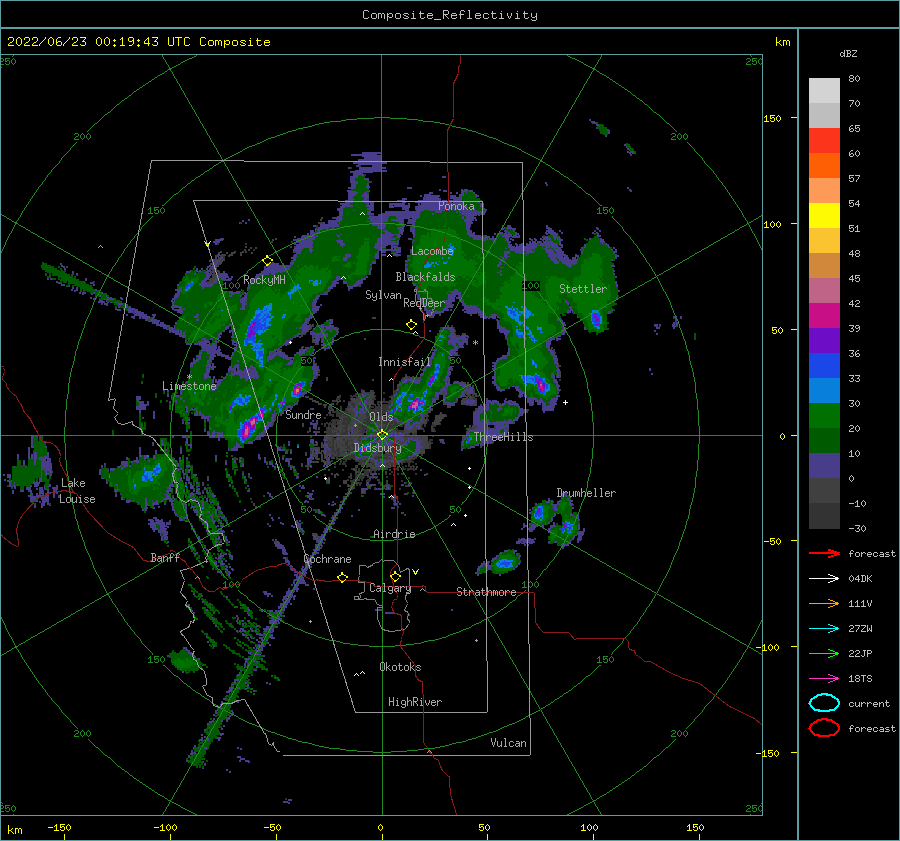Image resolution: width=900 pixels, height=841 pixels.
Task: Click the Sylvan label
Action: tap(383, 295)
